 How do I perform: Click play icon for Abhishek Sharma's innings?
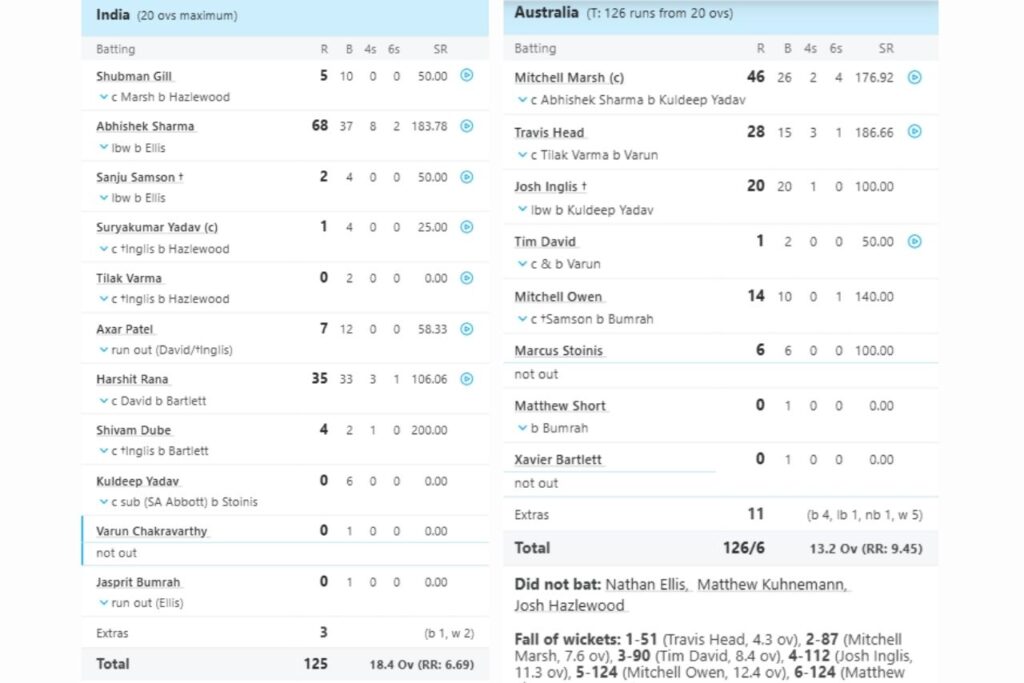click(x=466, y=126)
